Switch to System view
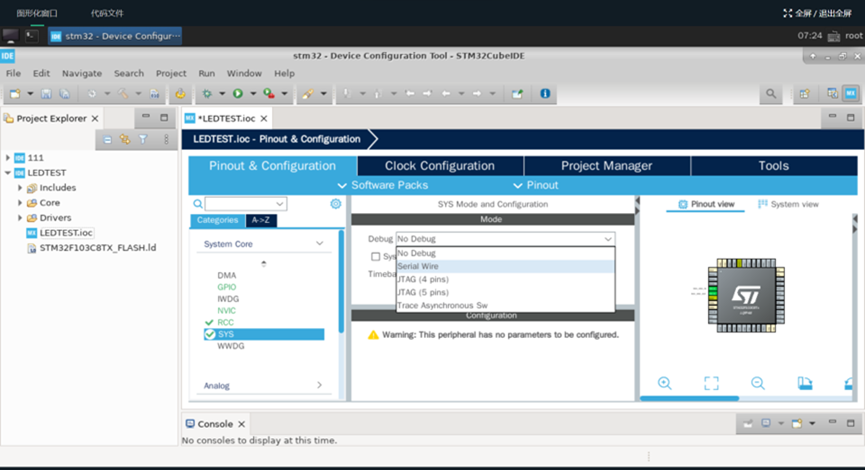 coord(788,204)
